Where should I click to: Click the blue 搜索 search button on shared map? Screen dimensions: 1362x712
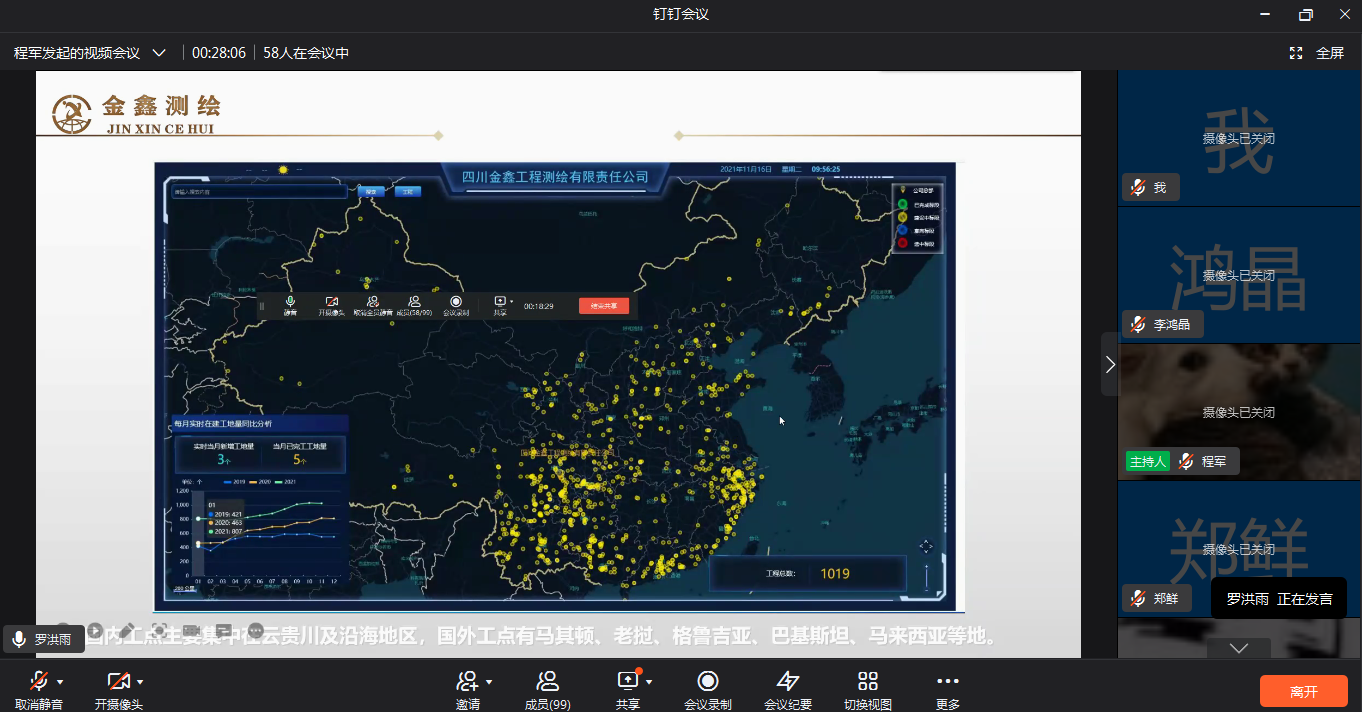coord(371,191)
